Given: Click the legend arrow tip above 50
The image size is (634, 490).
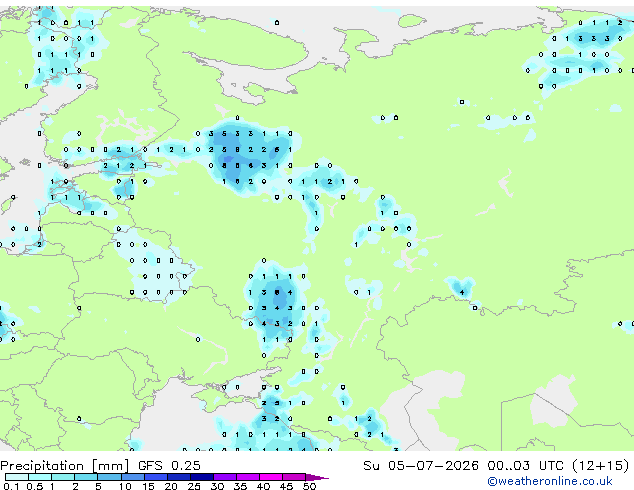Looking at the screenshot, I should 317,478.
